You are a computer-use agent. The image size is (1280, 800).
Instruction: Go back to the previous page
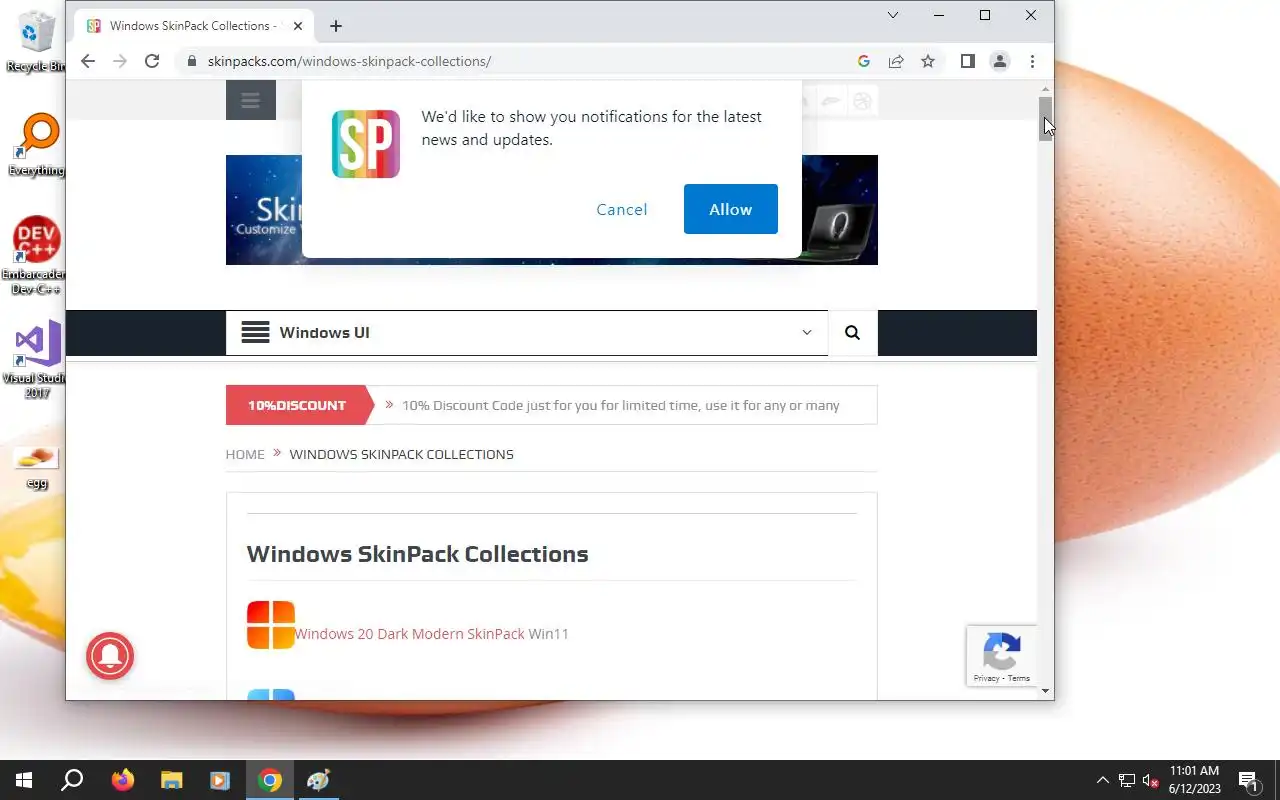click(88, 61)
